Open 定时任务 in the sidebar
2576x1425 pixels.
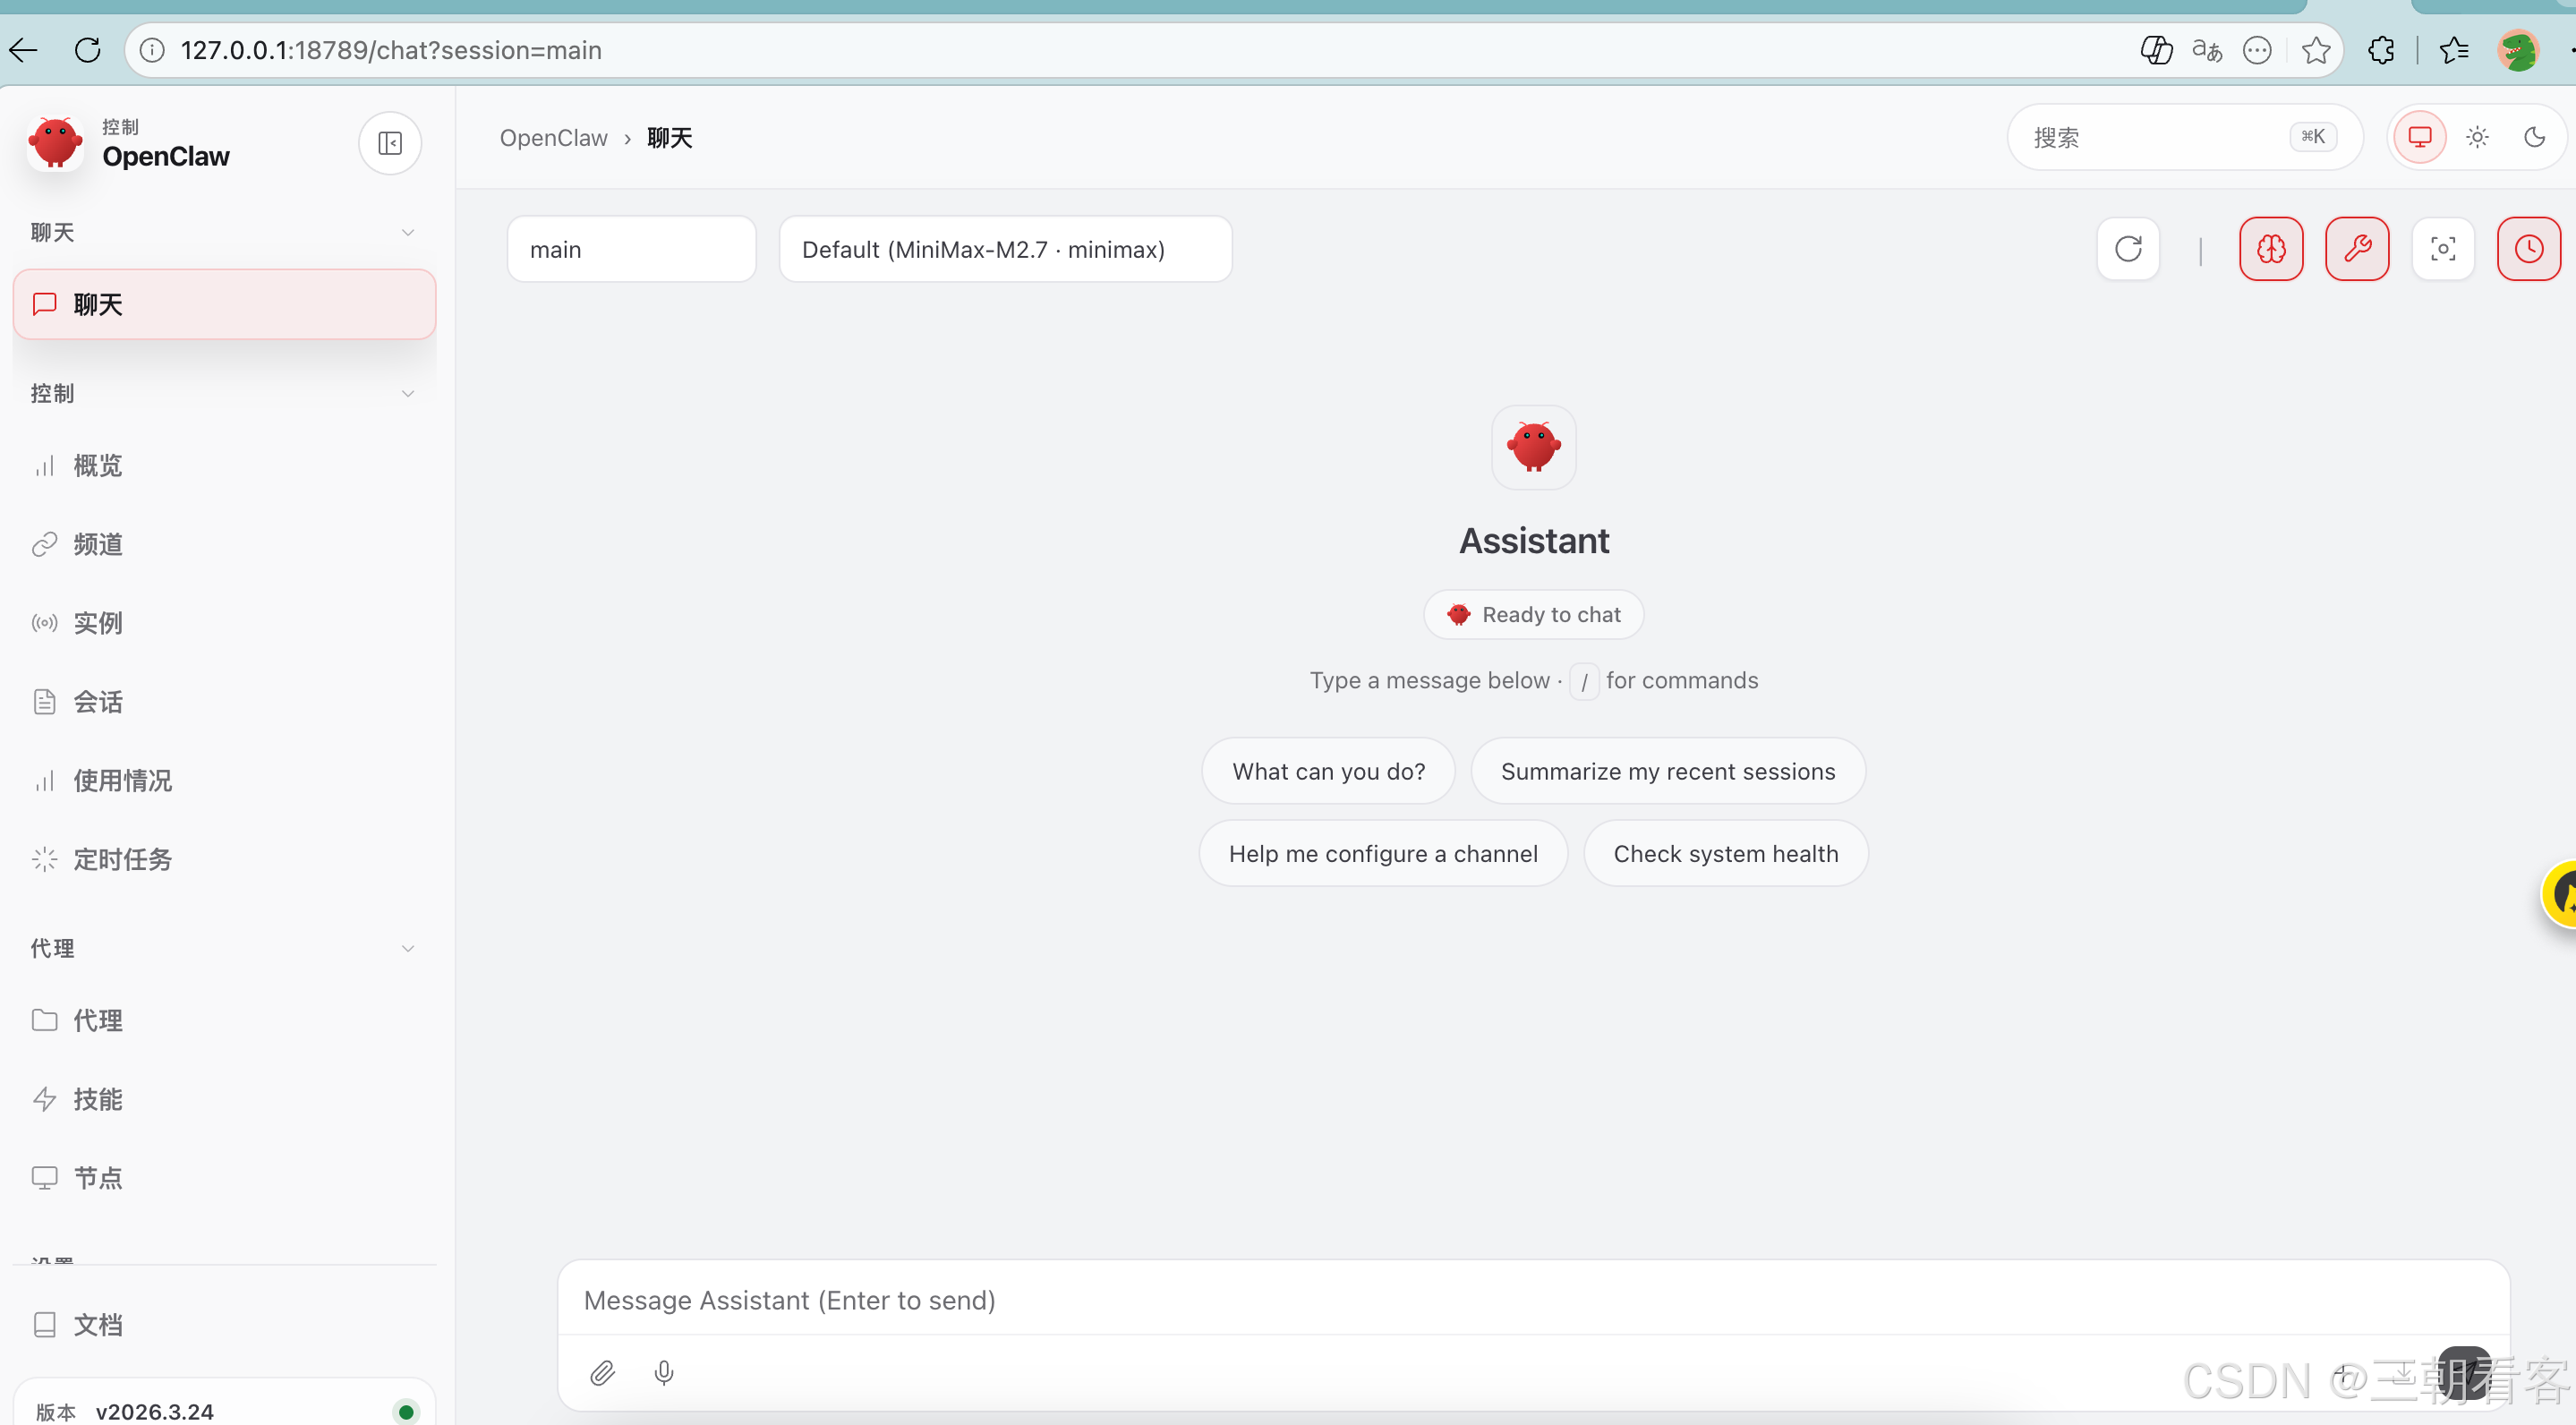pos(122,859)
